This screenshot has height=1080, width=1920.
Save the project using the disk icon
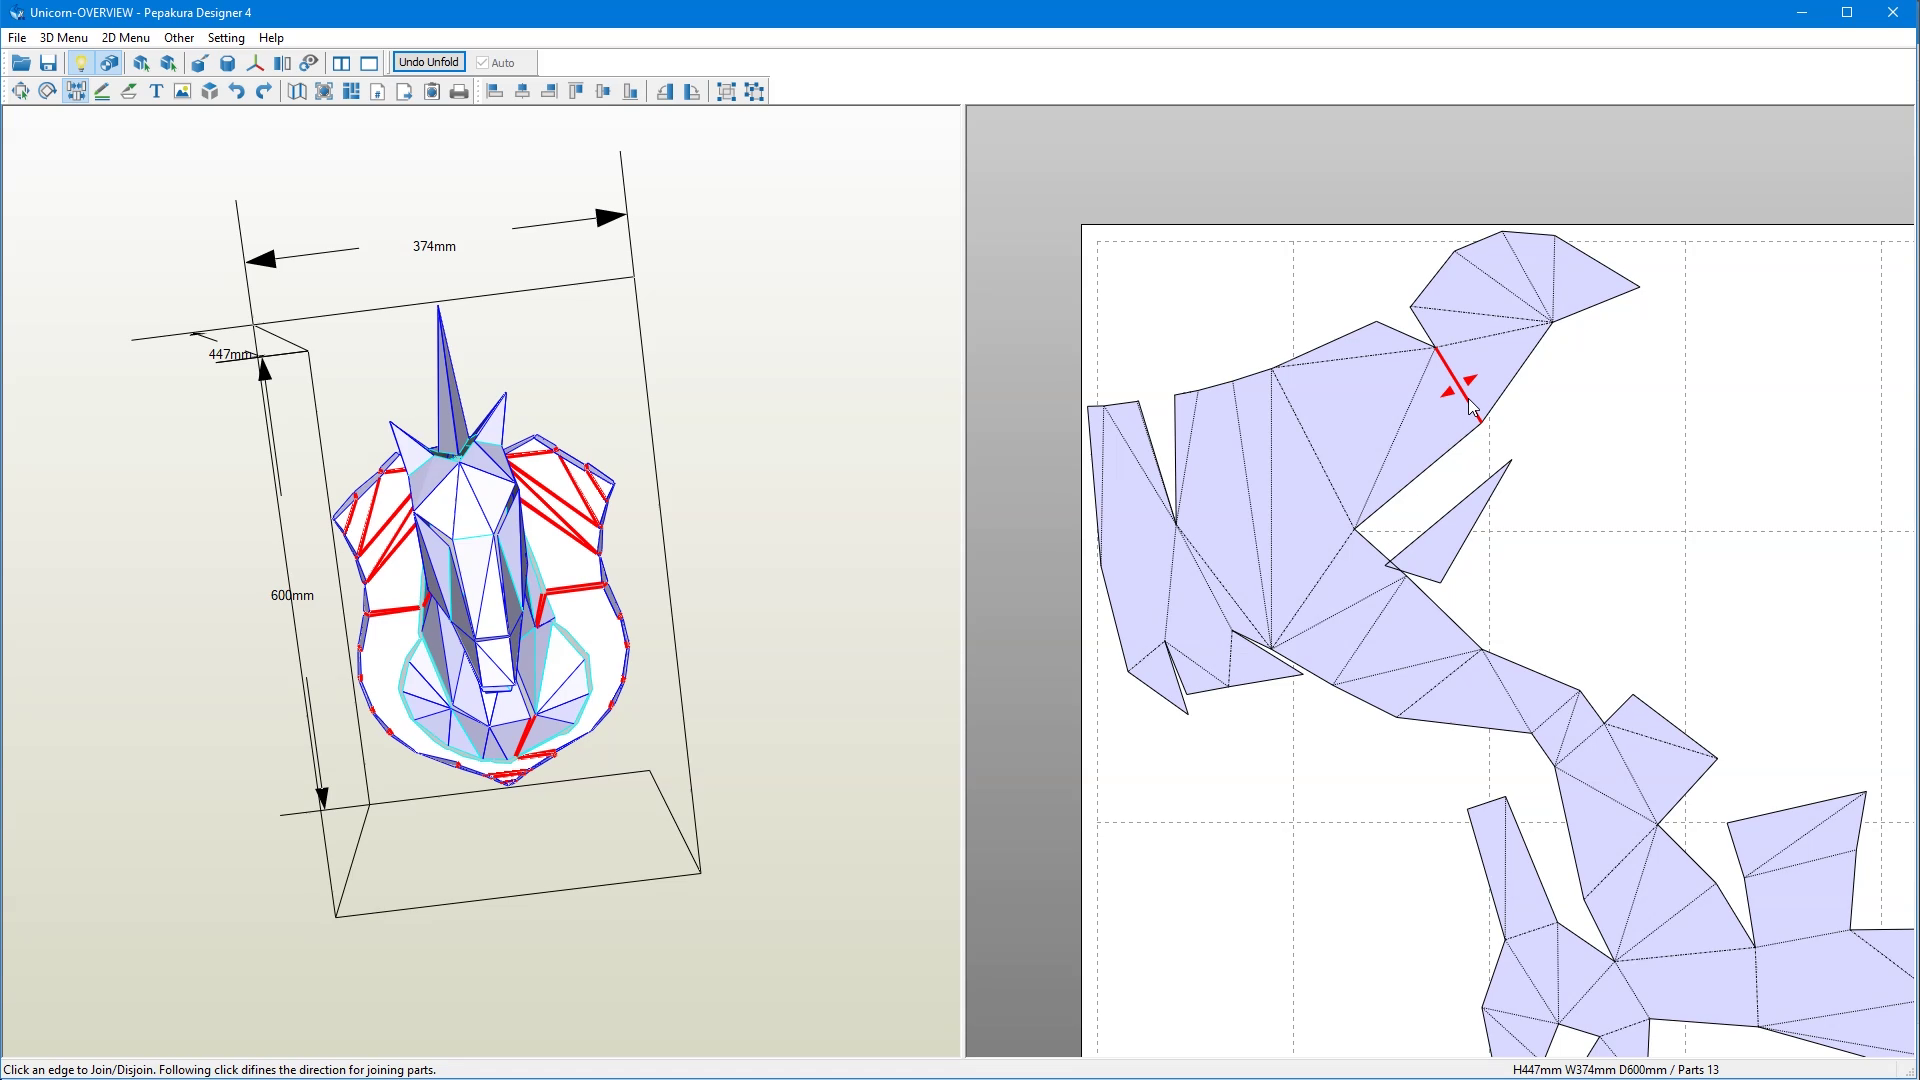click(47, 62)
